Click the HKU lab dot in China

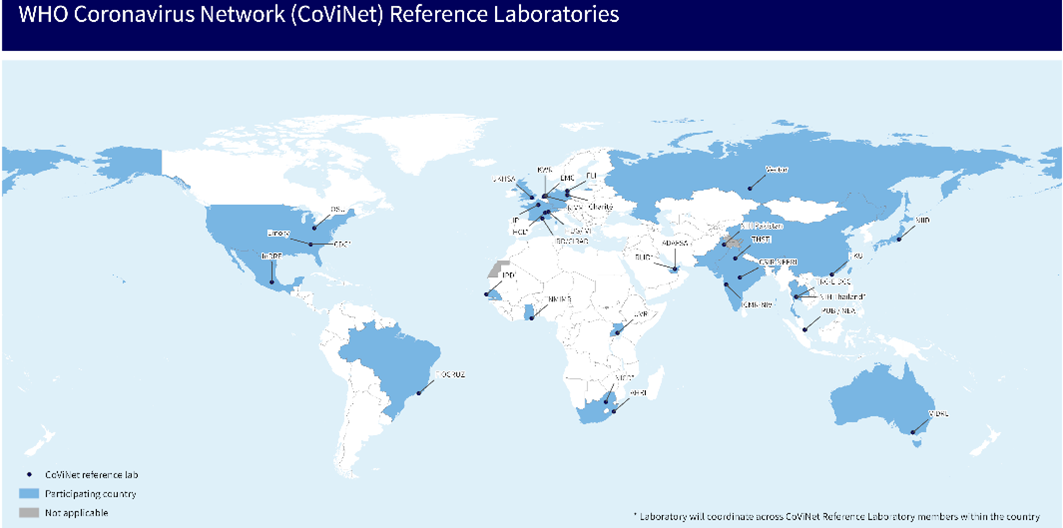833,274
